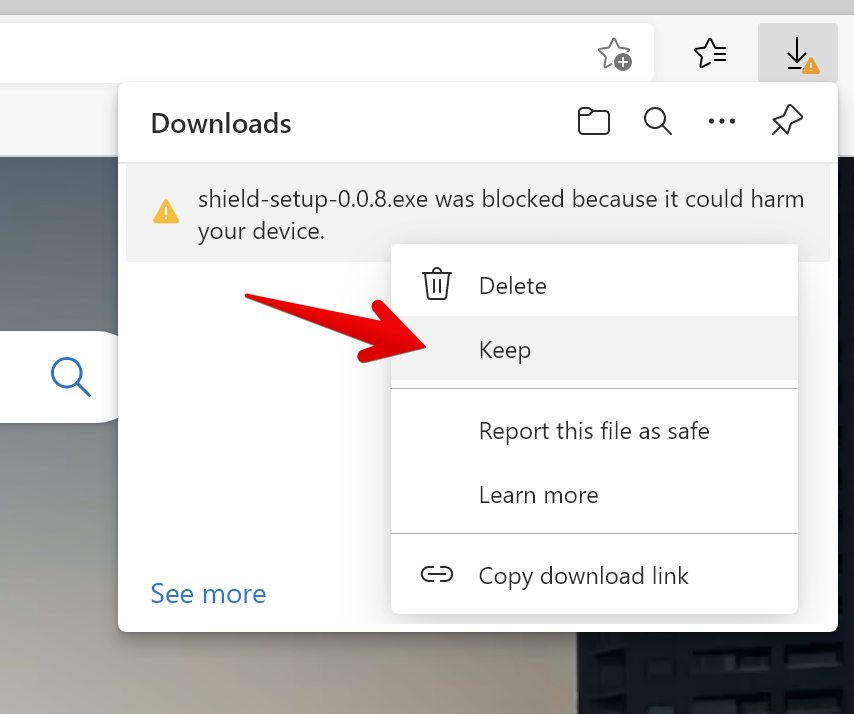Open downloads folder icon
Screen dimensions: 854x714
pos(593,121)
